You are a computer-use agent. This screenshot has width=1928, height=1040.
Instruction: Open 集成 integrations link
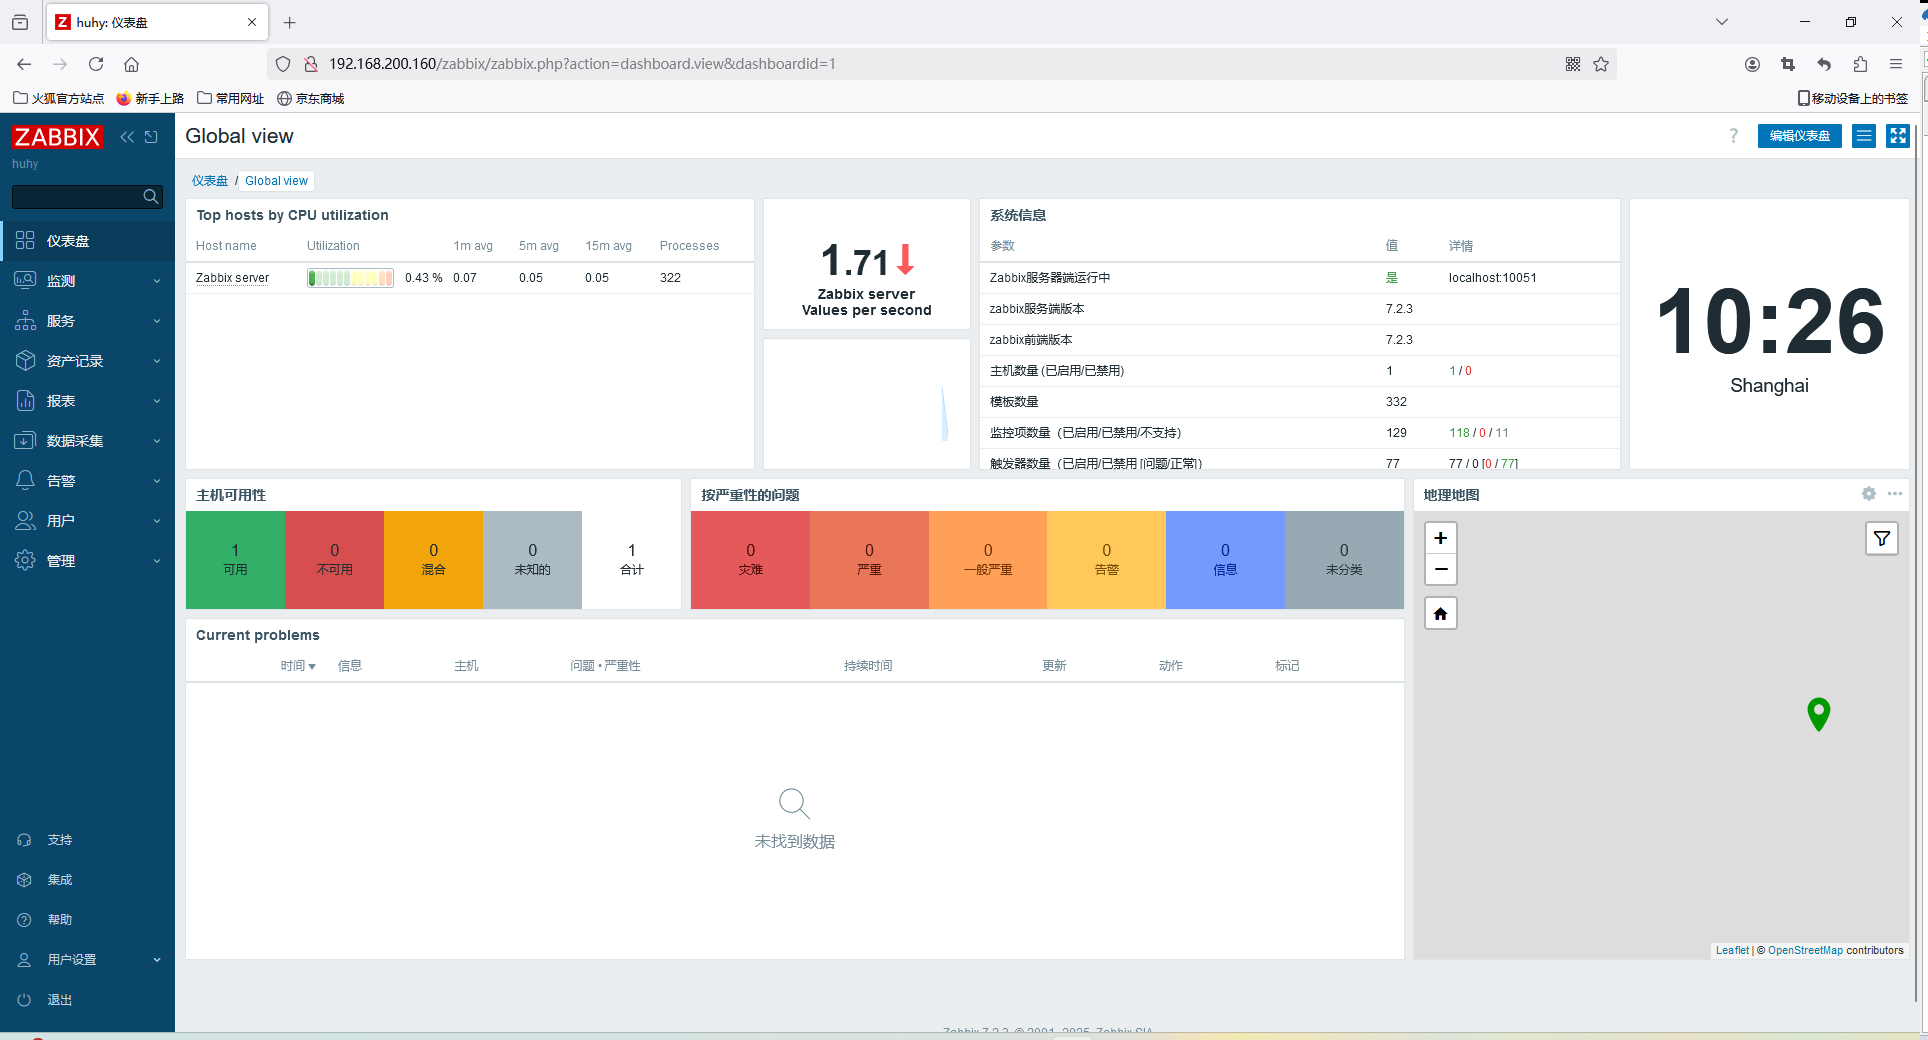pyautogui.click(x=59, y=880)
